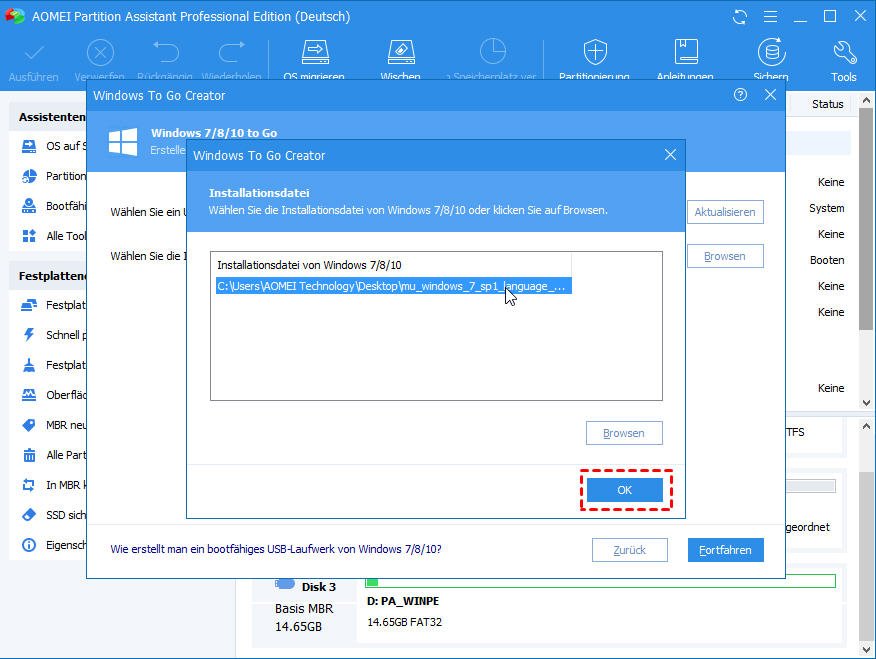Screen dimensions: 876x659
Task: Click Browsen in the Installationsdatei dialog
Action: point(624,433)
